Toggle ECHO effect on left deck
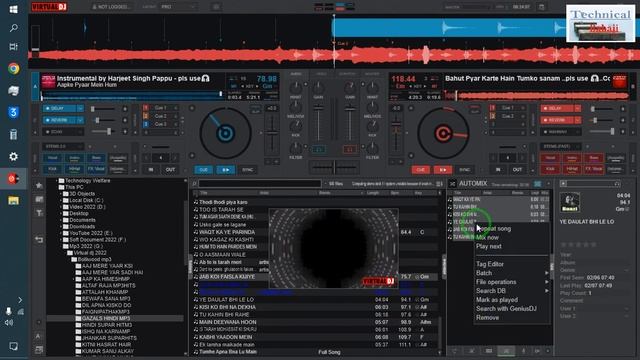Image resolution: width=640 pixels, height=360 pixels. [60, 132]
